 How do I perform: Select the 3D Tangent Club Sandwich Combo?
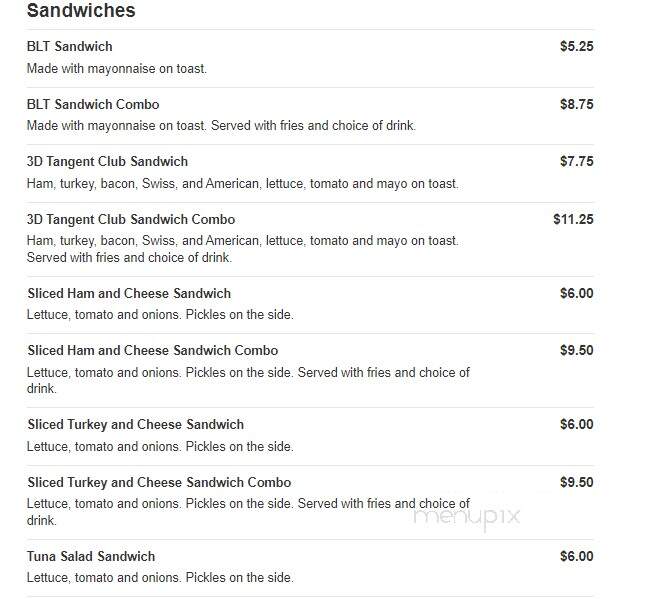(x=131, y=219)
